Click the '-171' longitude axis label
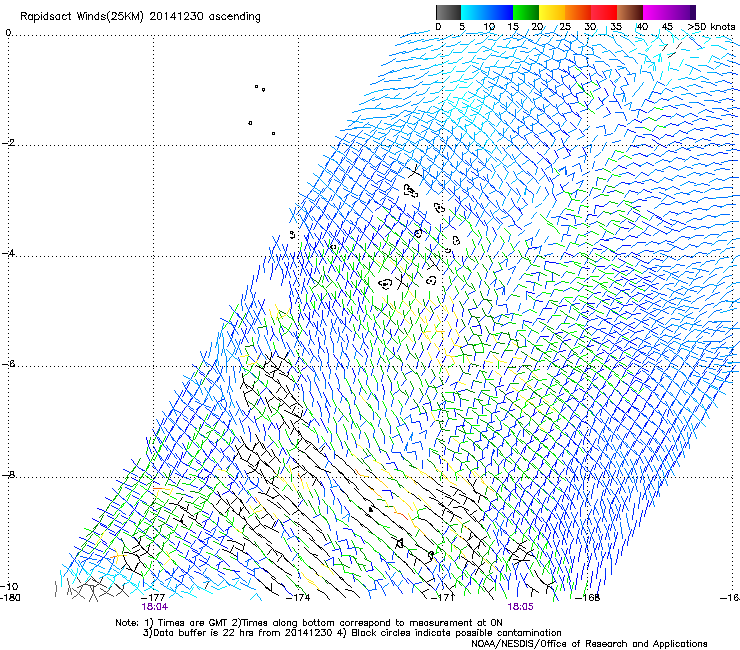740x650 pixels. pyautogui.click(x=442, y=597)
